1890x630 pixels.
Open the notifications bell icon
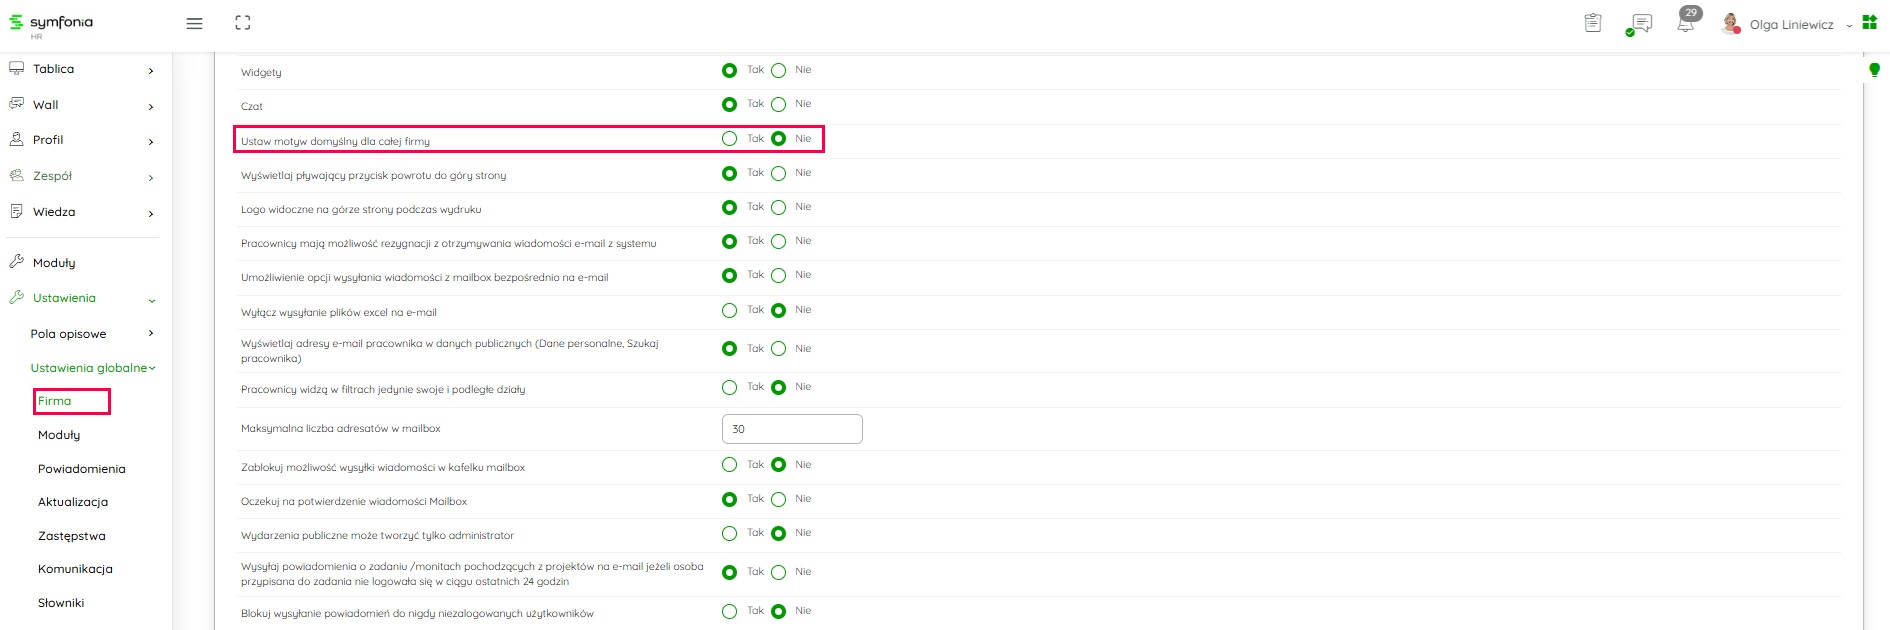(x=1686, y=24)
